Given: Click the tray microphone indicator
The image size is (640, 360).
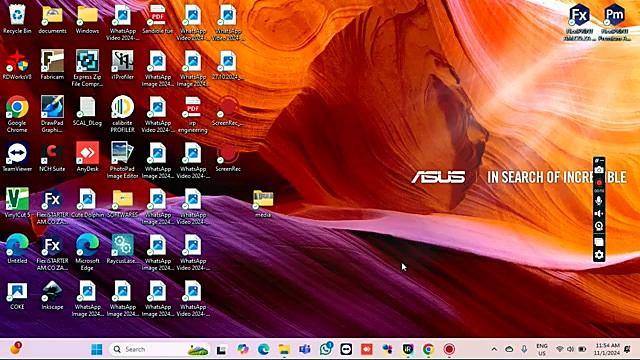Looking at the screenshot, I should [x=524, y=349].
